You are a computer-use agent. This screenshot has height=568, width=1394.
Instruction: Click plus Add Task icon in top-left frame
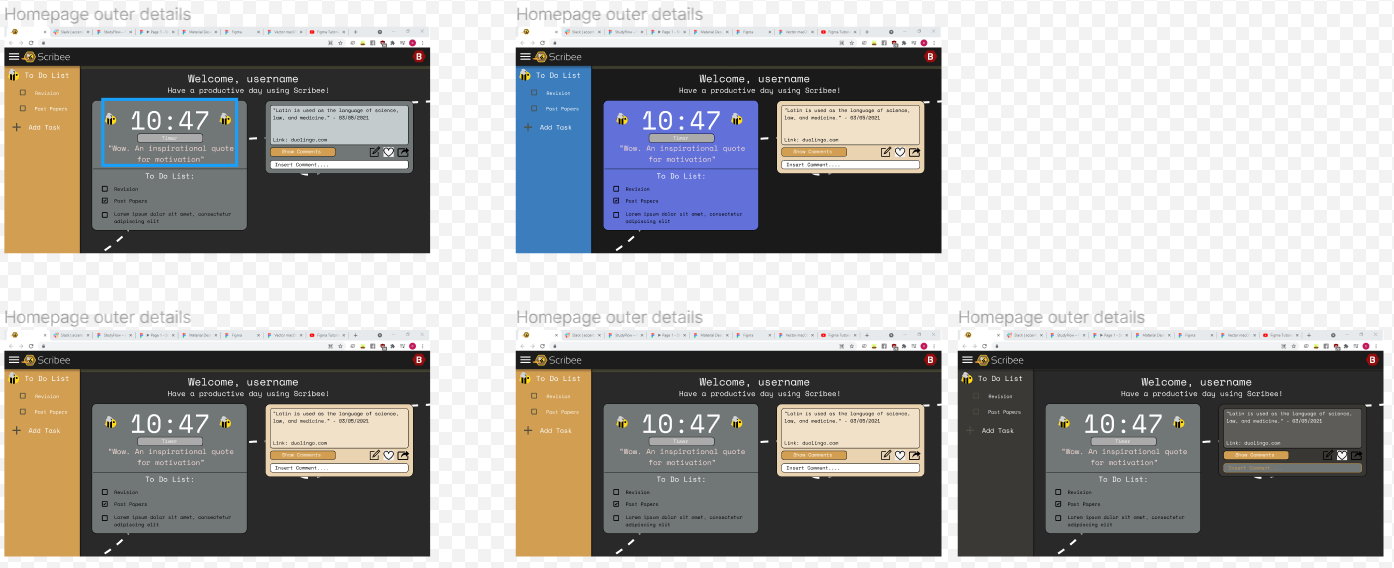point(16,127)
